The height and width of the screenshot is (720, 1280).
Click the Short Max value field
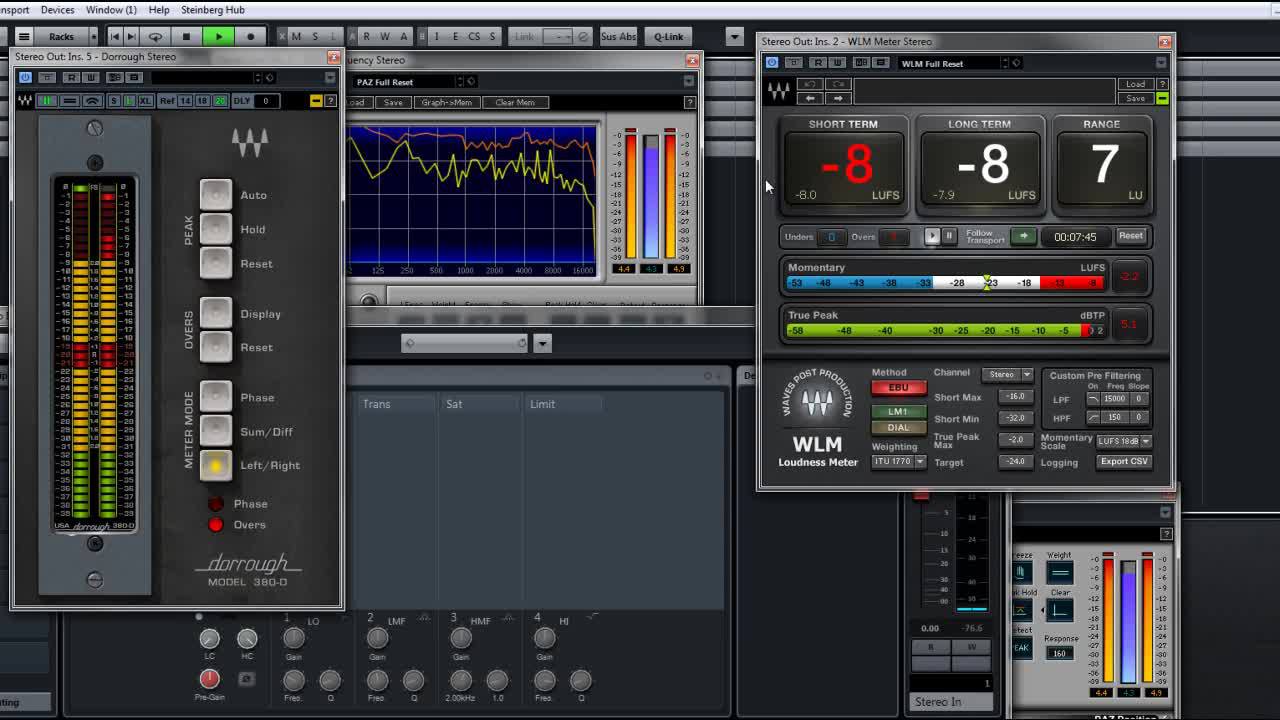coord(1016,397)
